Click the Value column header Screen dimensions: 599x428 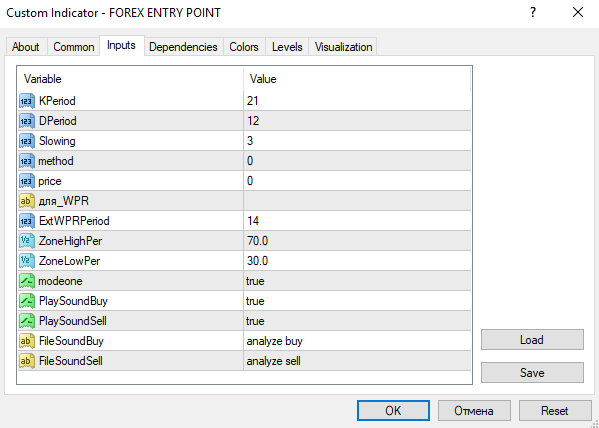[357, 79]
